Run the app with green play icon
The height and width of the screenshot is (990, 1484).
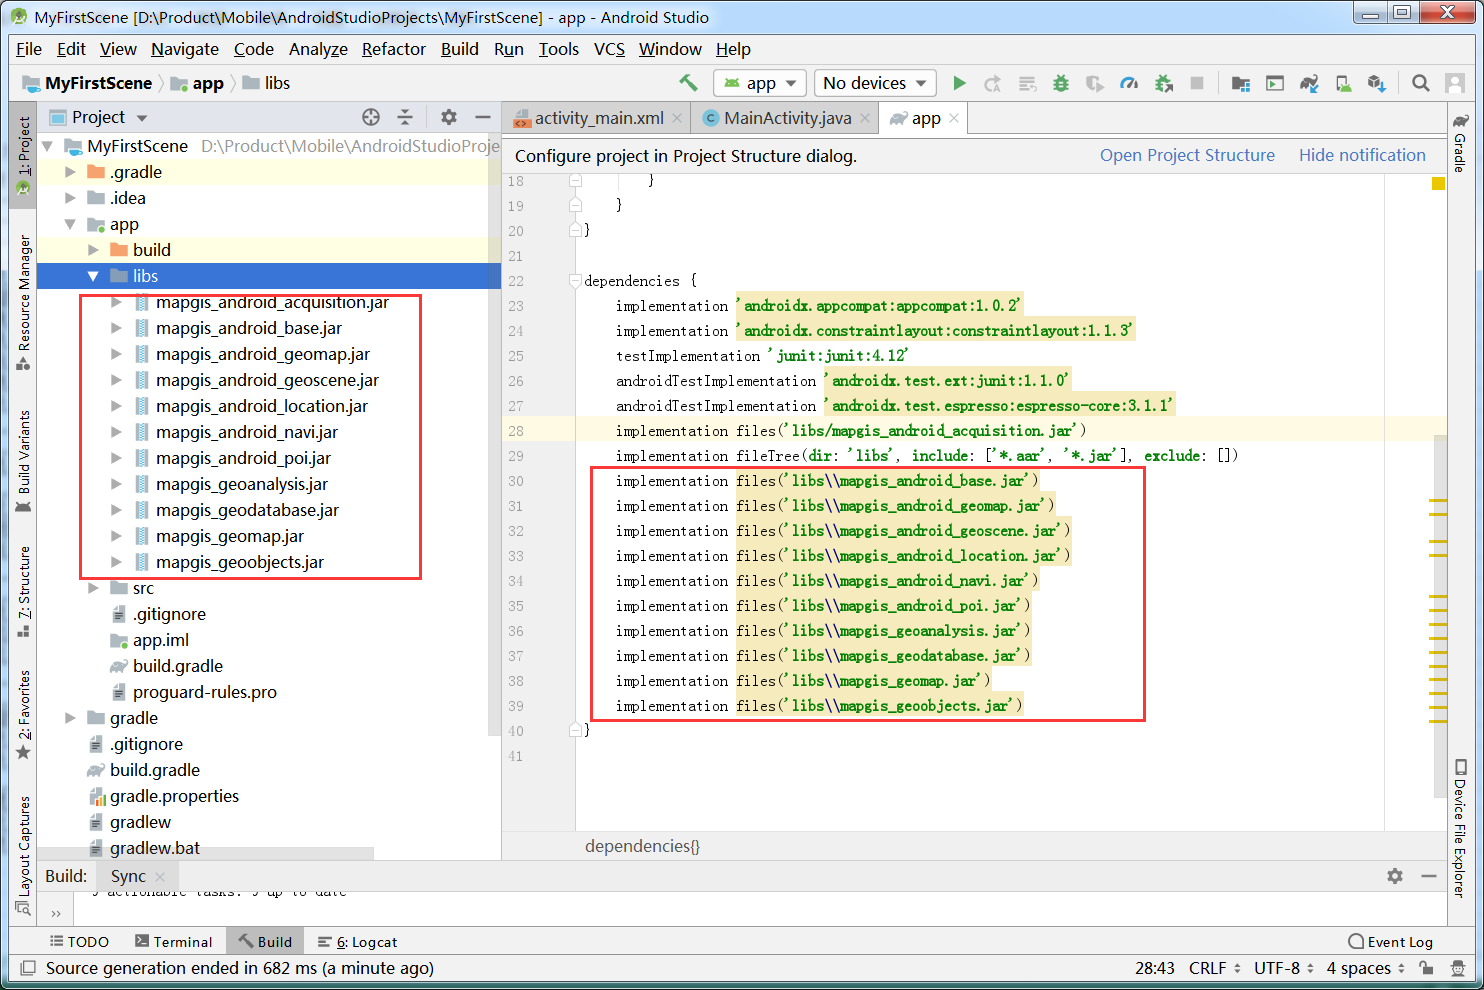point(959,83)
